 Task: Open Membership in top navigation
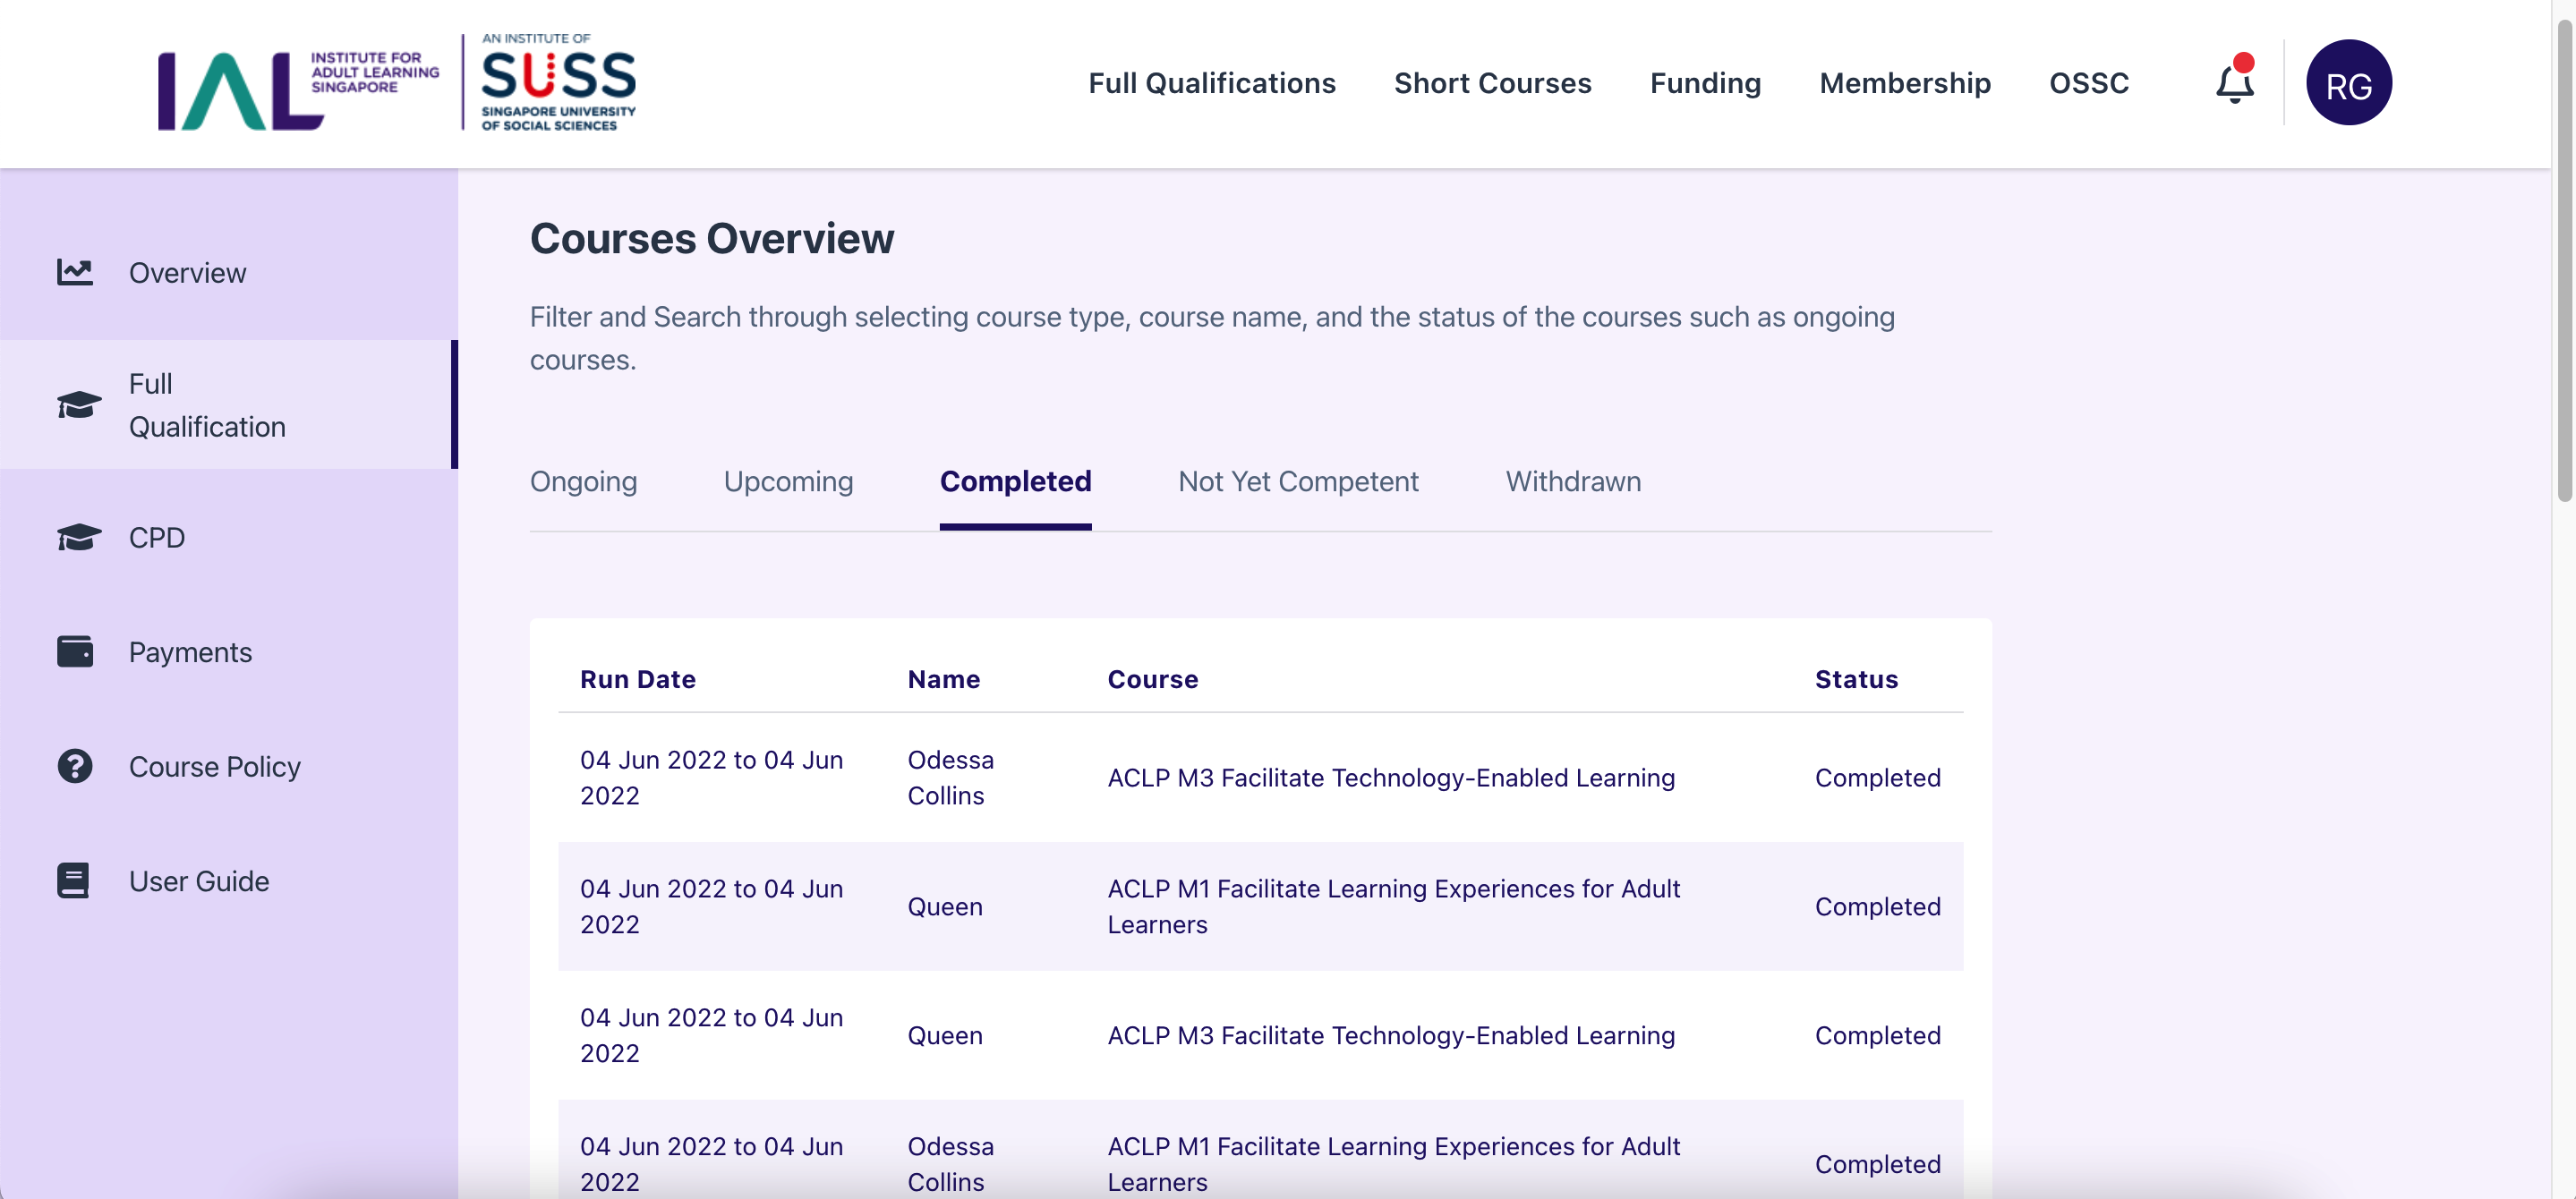click(x=1904, y=83)
